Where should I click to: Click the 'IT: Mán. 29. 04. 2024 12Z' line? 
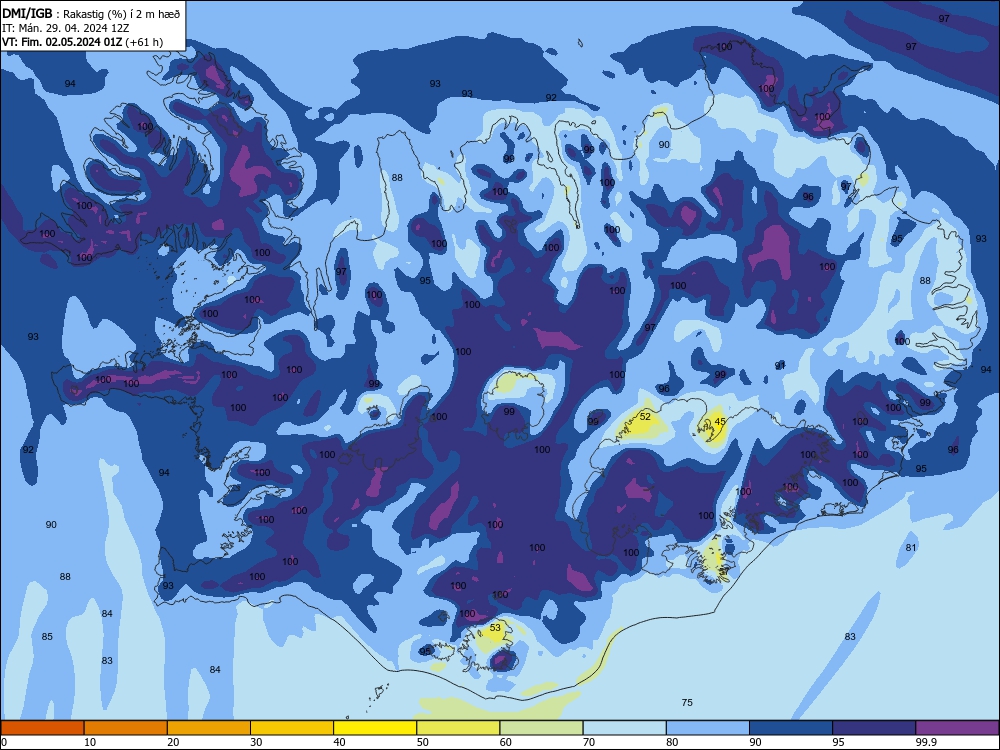(66, 28)
